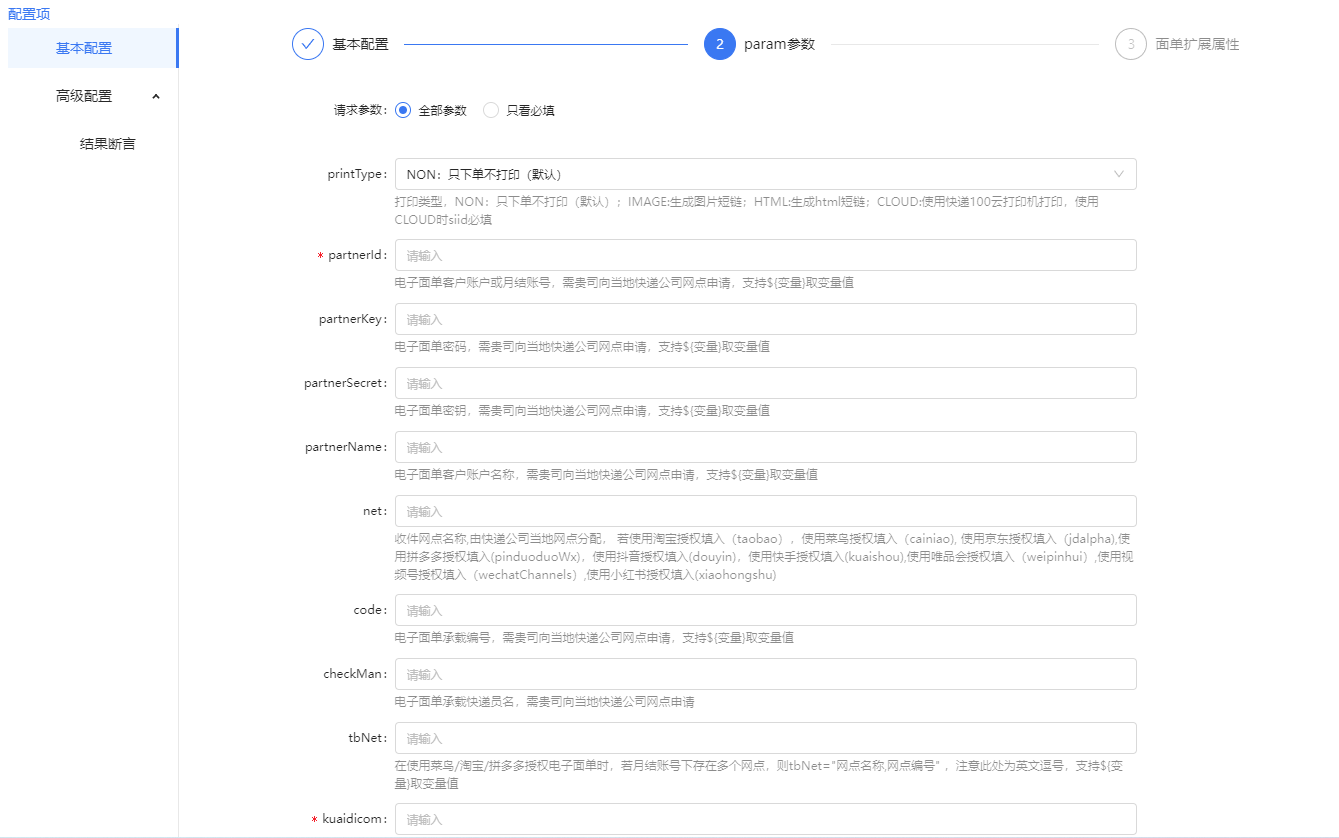Open 基本配置 in the sidebar
Viewport: 1339px width, 838px height.
(84, 48)
